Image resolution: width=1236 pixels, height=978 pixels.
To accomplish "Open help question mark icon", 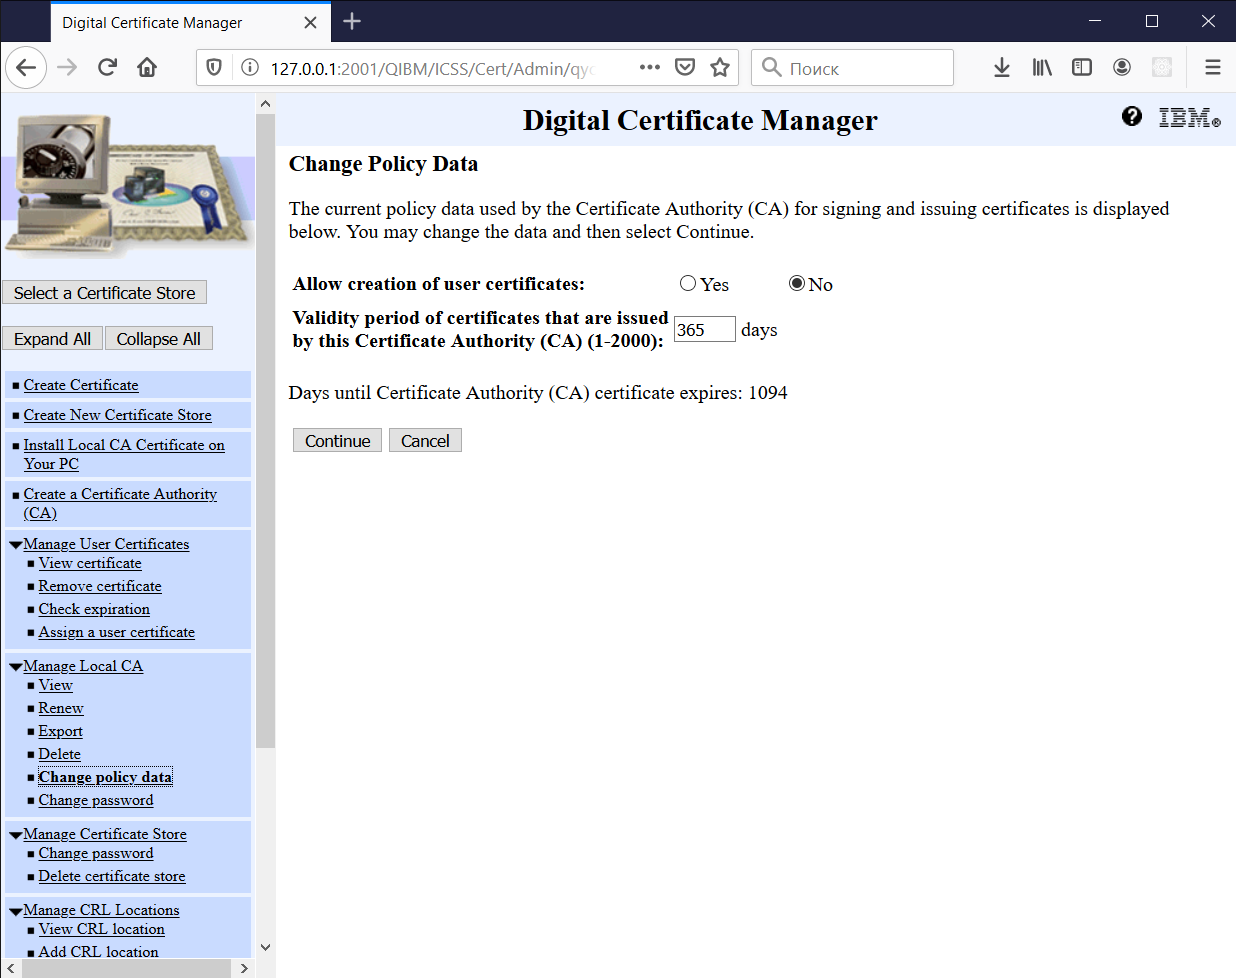I will [1132, 117].
